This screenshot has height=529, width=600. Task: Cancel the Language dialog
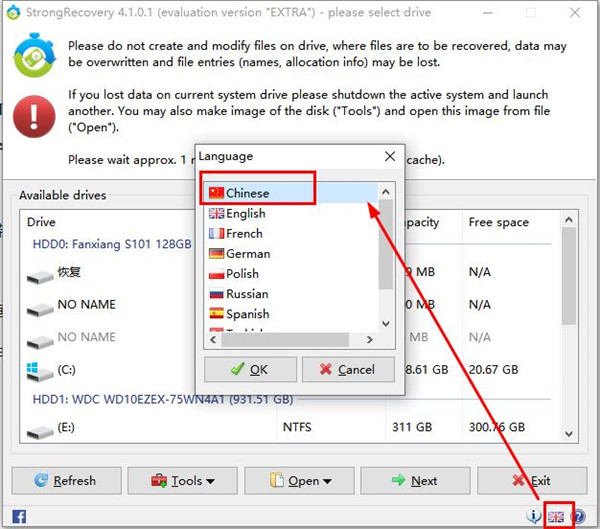348,369
